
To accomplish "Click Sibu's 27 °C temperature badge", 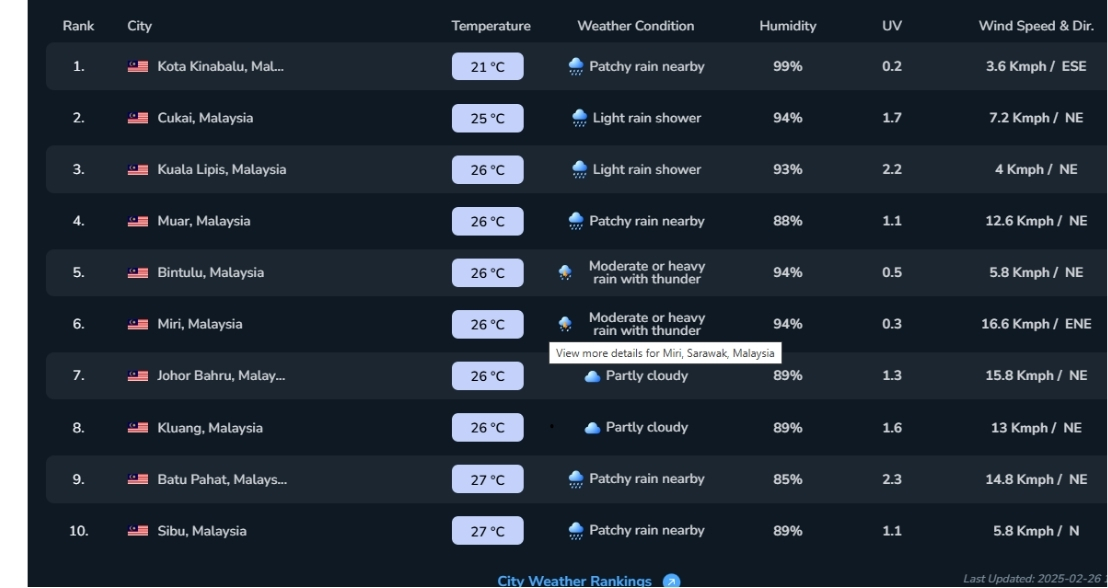I will point(487,531).
